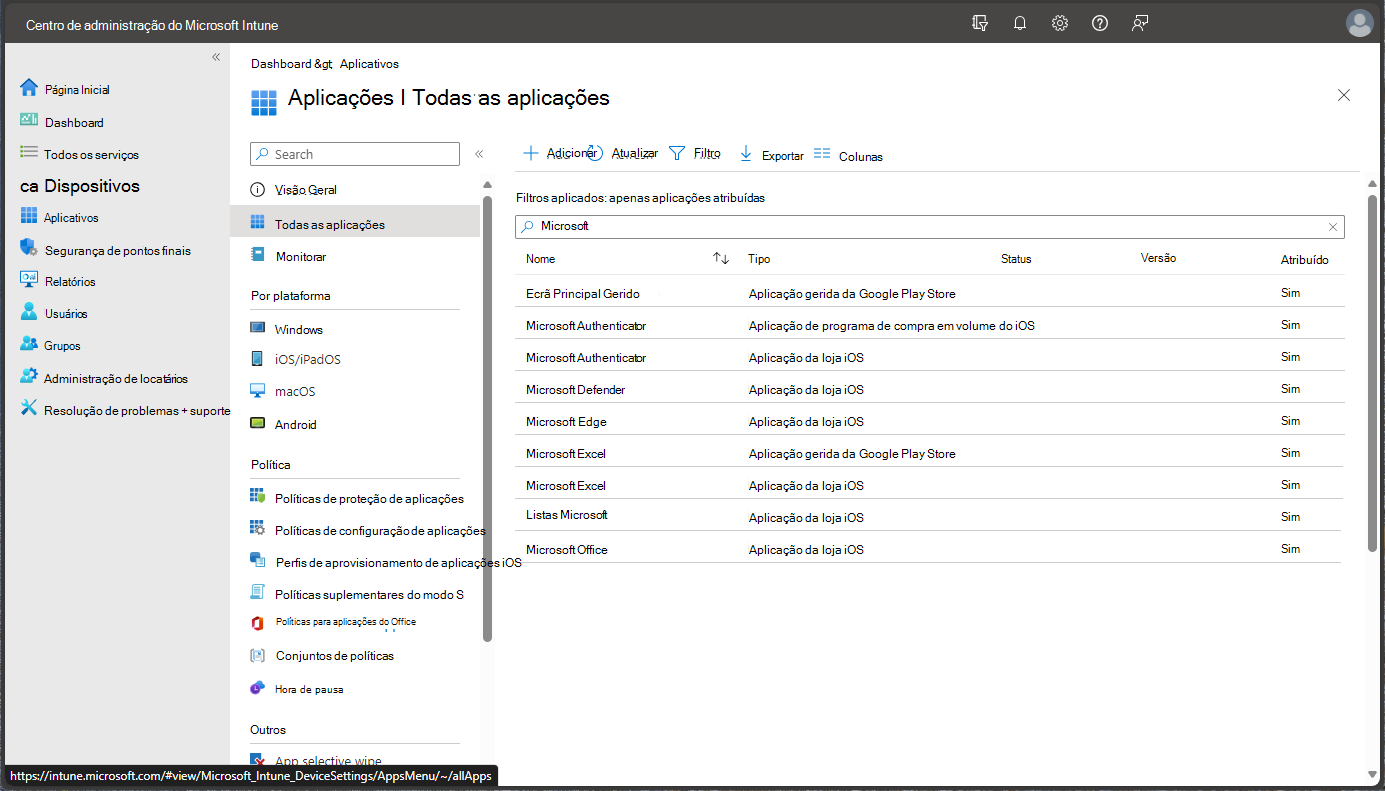The width and height of the screenshot is (1385, 791).
Task: Click the Dashboard breadcrumb link
Action: (281, 63)
